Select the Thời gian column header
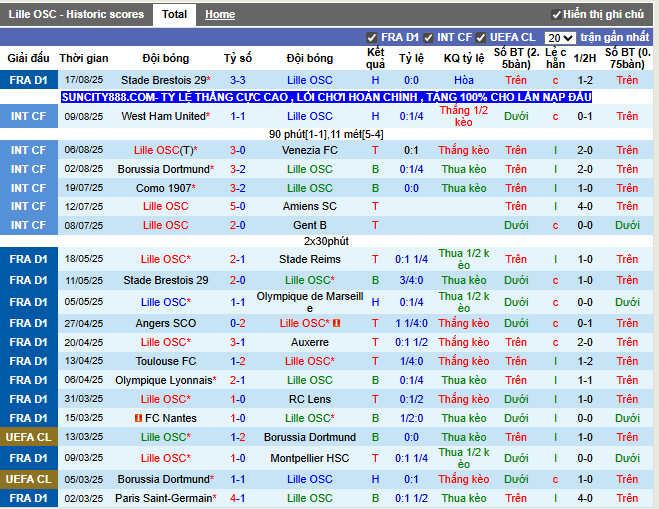This screenshot has height=509, width=659. tap(84, 58)
